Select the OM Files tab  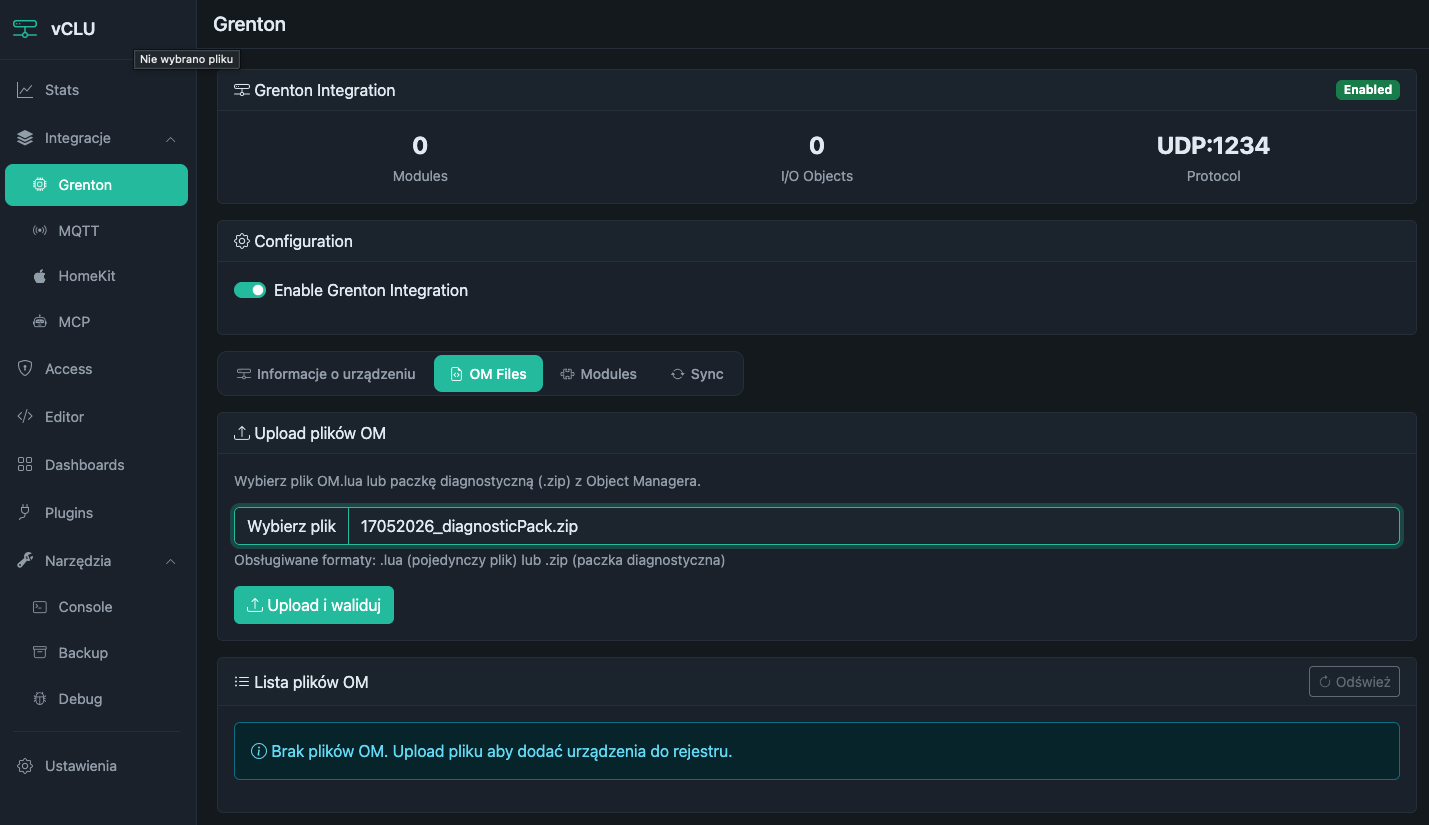(488, 374)
